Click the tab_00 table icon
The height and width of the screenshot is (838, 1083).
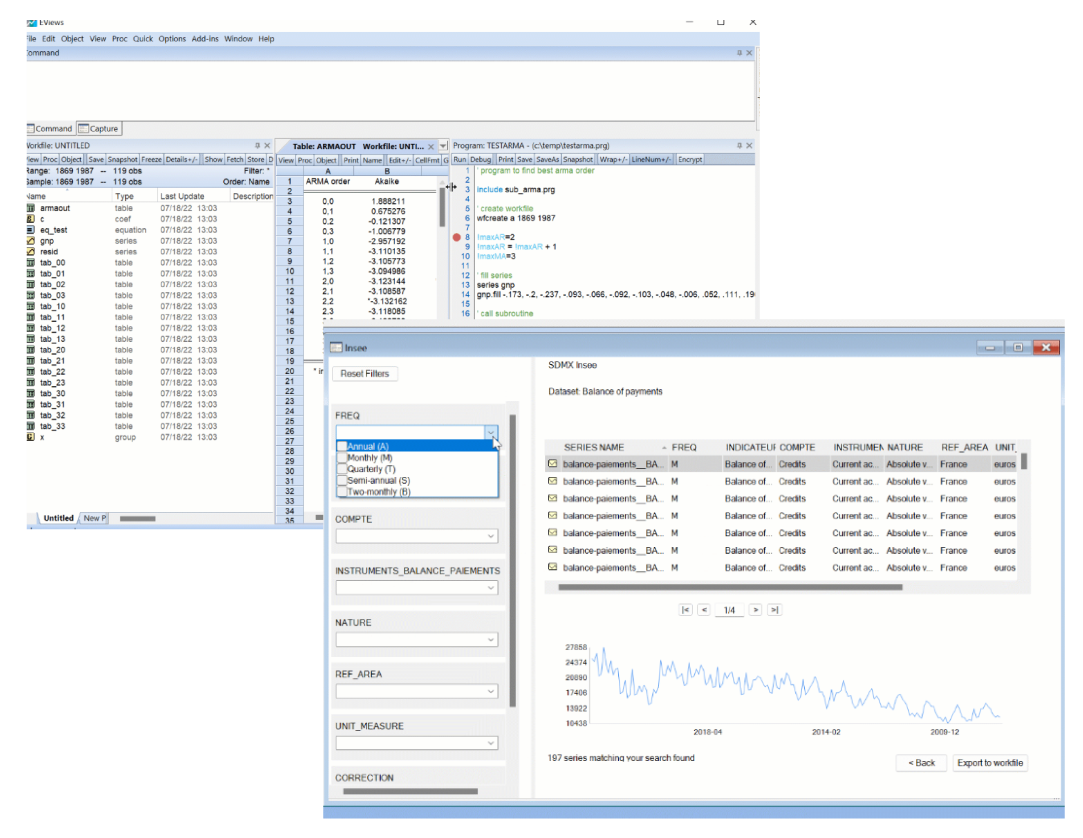(30, 263)
